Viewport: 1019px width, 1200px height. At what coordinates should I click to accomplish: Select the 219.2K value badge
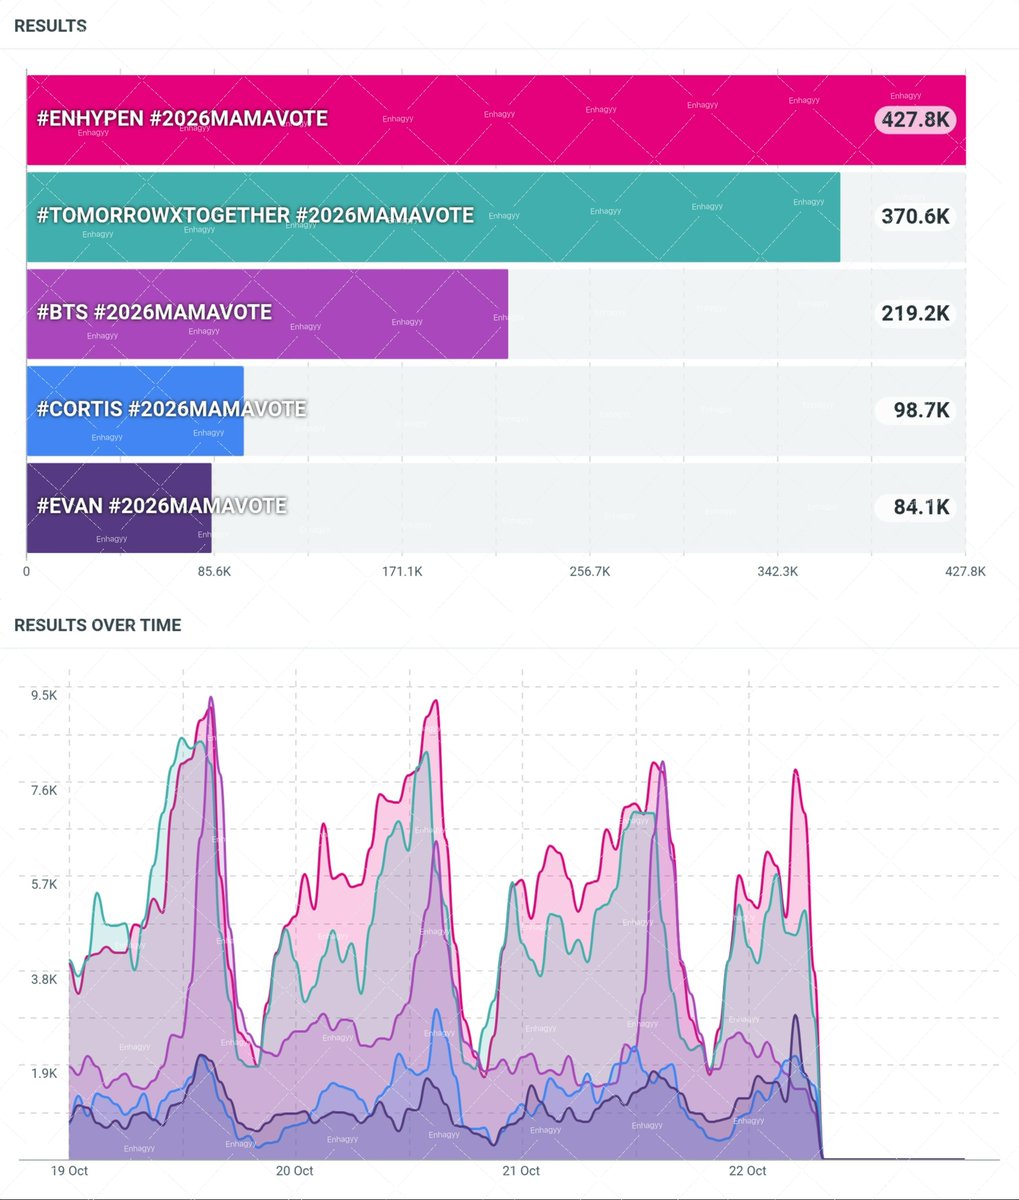pos(915,314)
